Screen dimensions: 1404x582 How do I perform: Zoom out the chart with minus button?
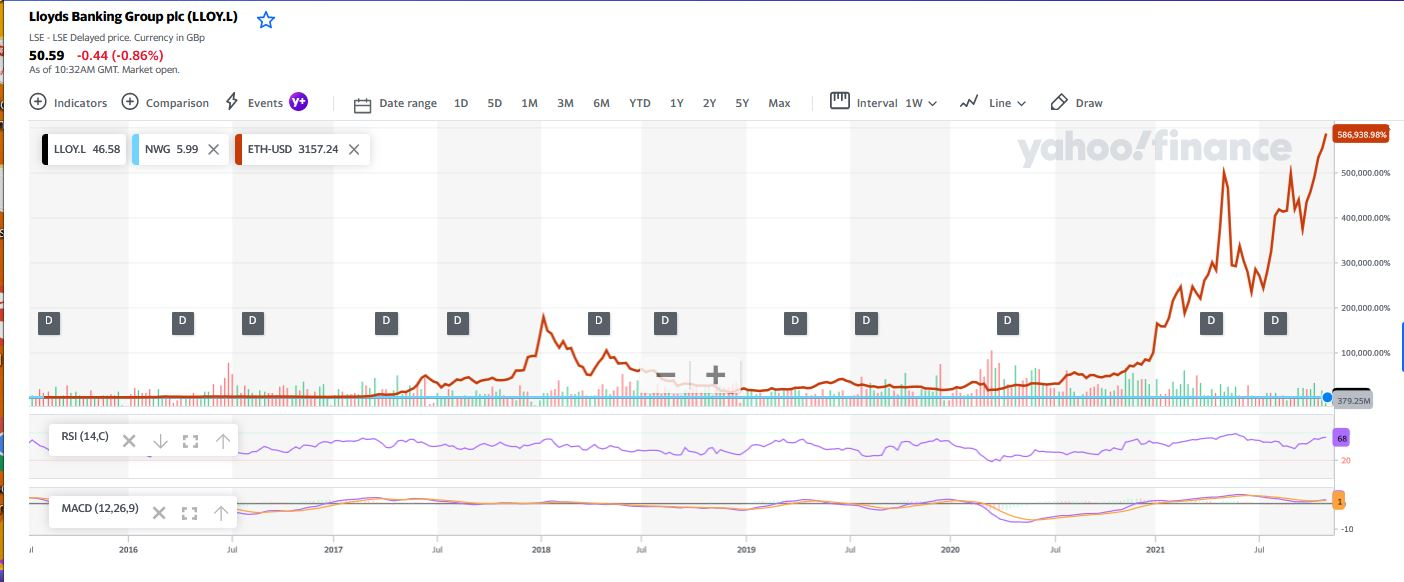coord(666,376)
